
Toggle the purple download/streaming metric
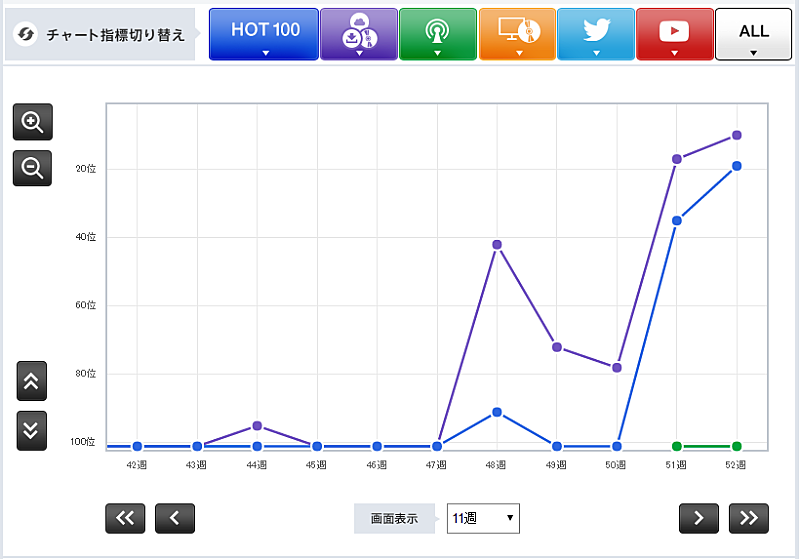point(358,34)
